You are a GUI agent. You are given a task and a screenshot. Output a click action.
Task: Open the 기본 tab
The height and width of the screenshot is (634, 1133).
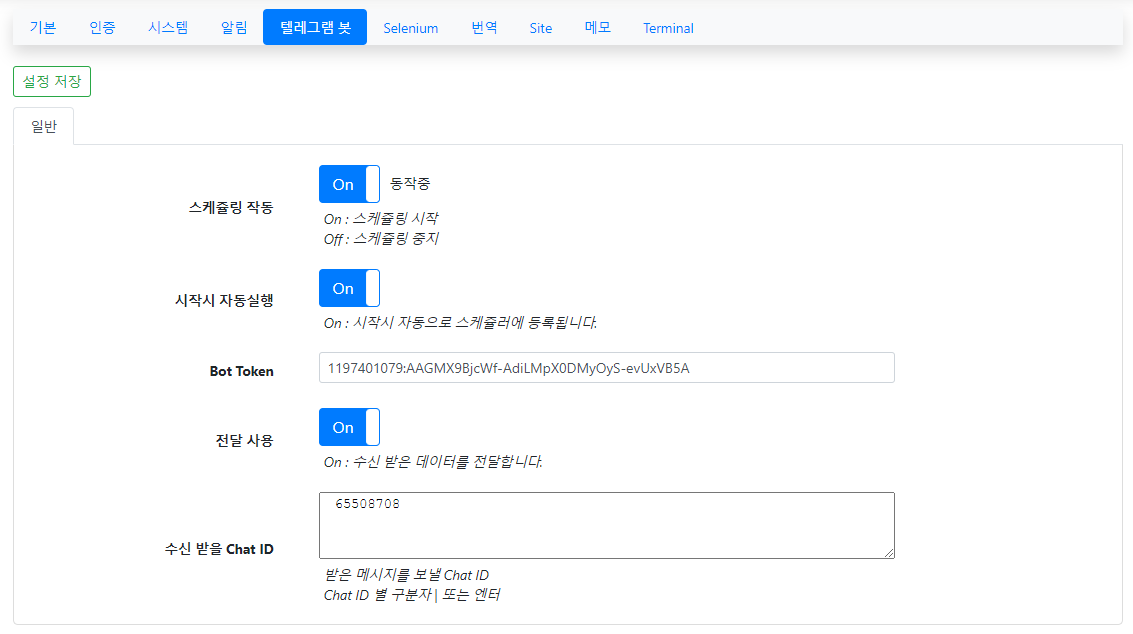click(42, 28)
